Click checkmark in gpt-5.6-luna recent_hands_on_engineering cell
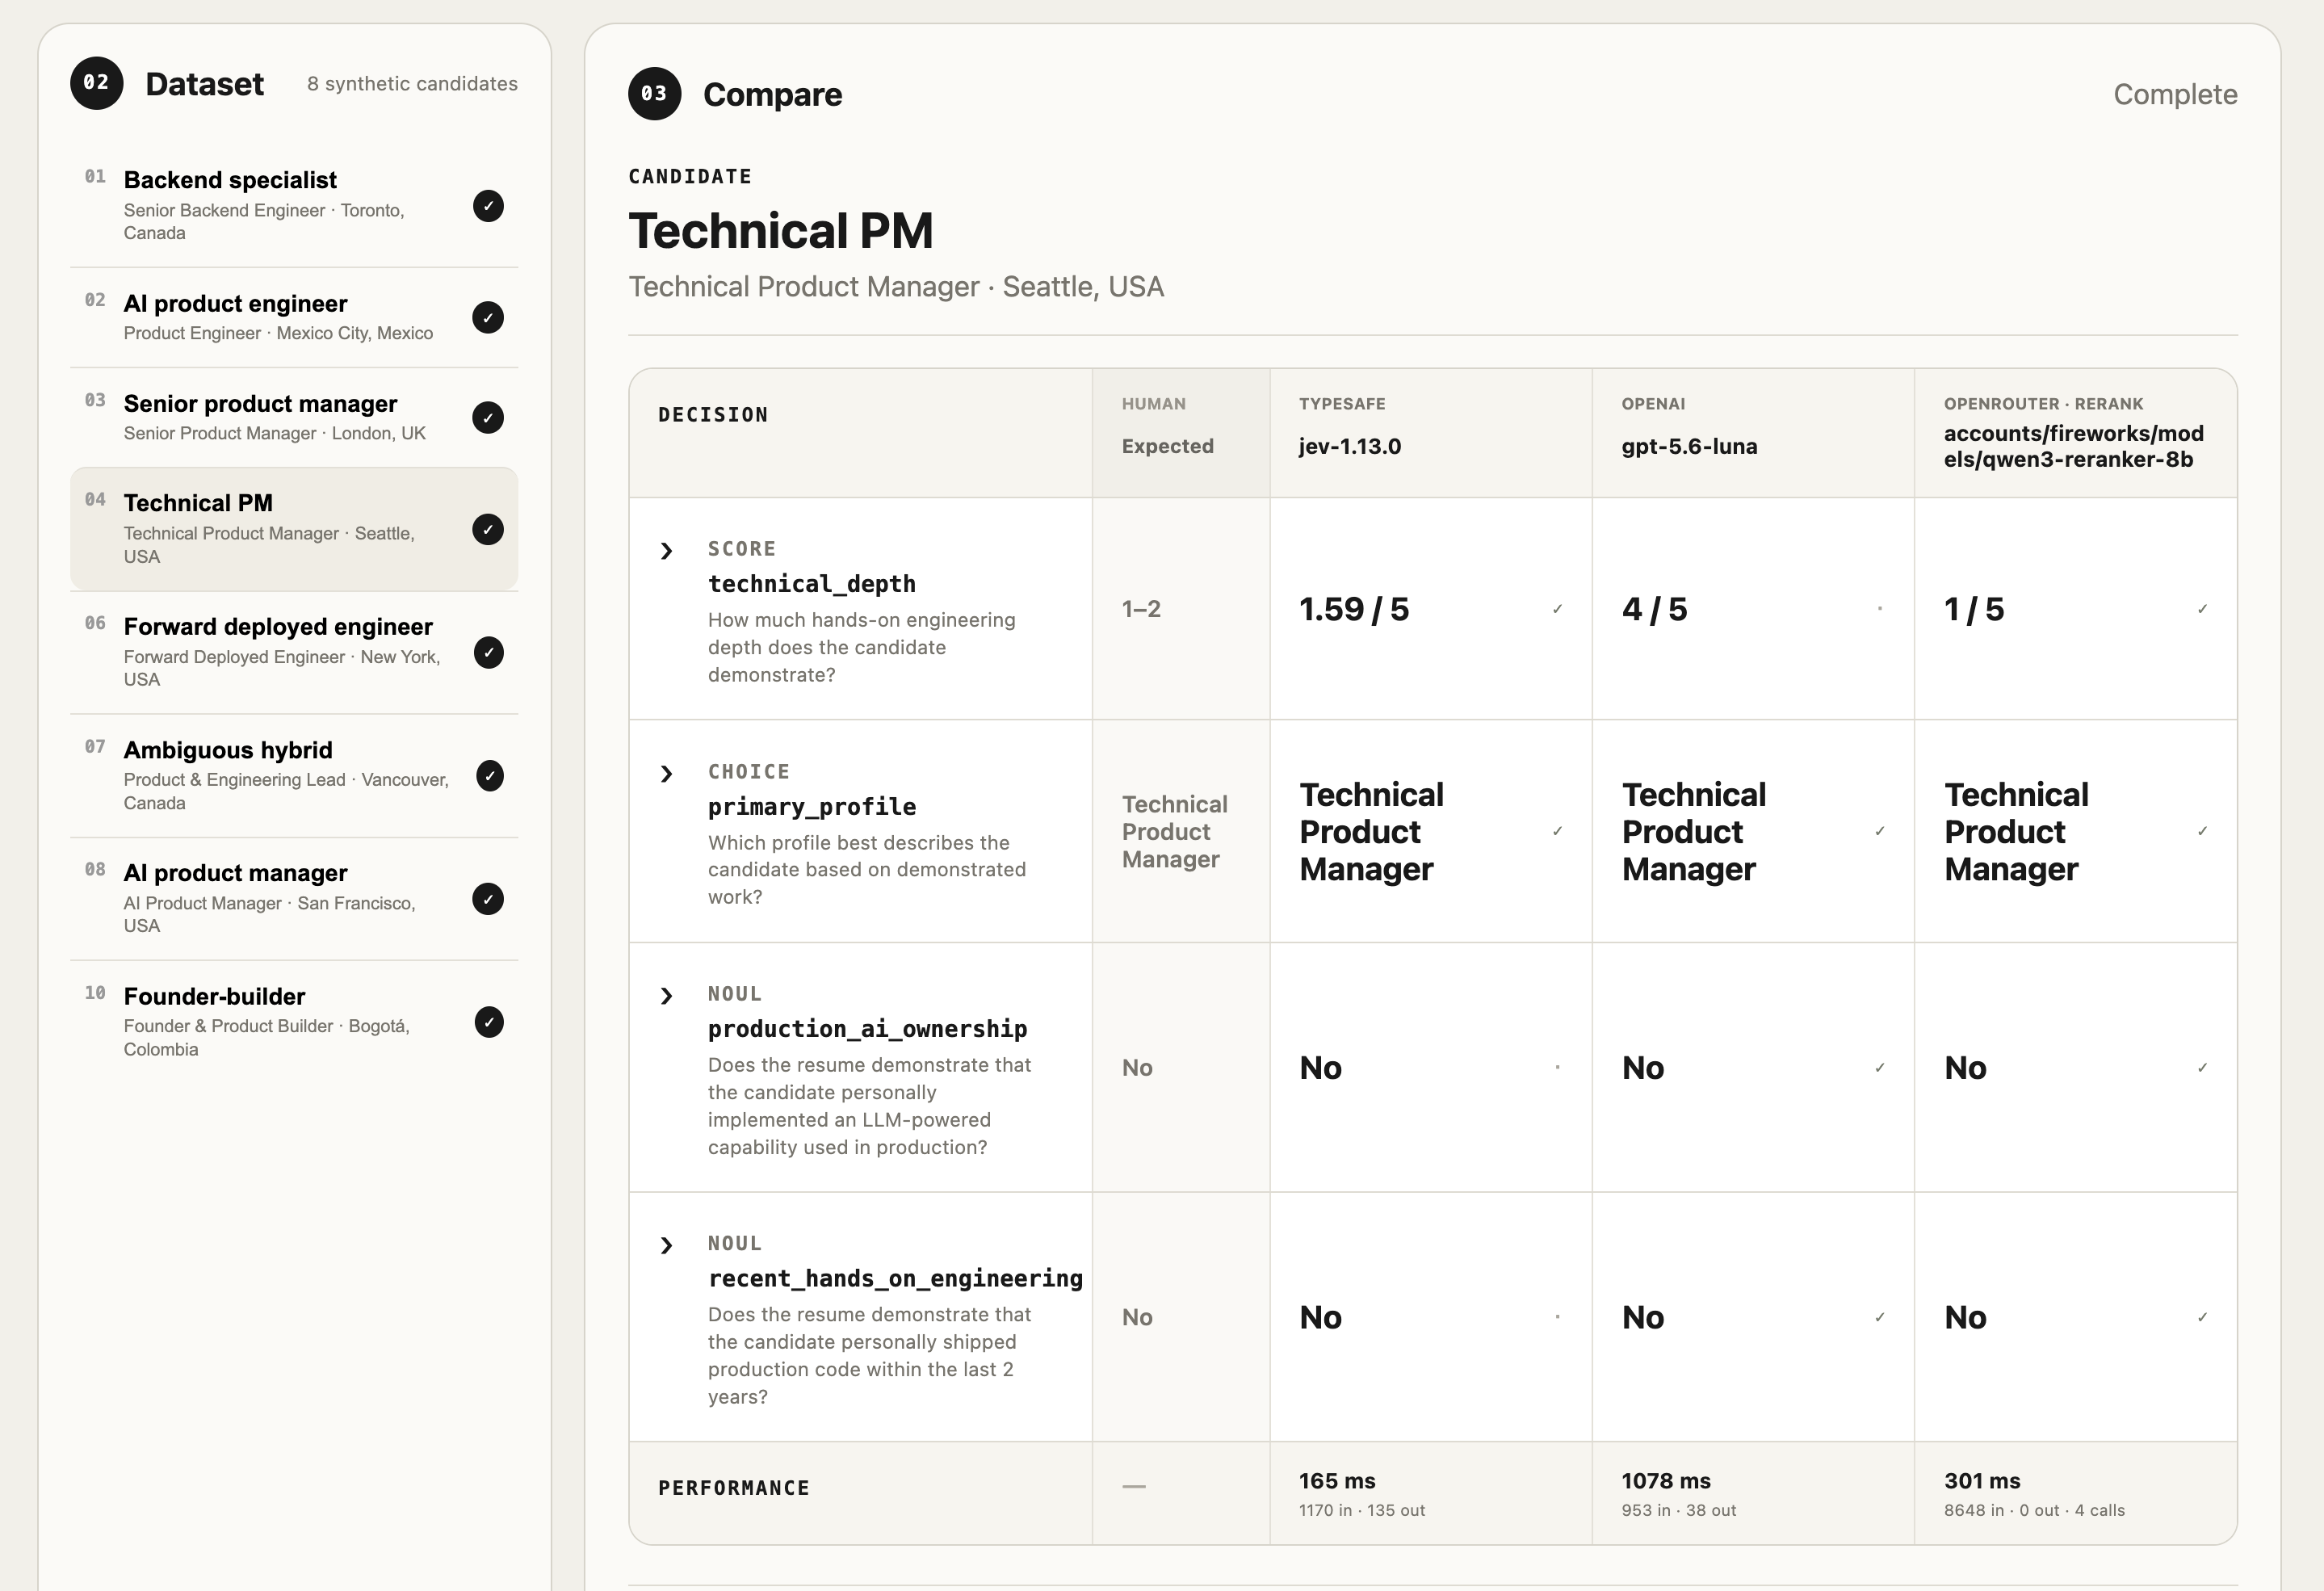The height and width of the screenshot is (1591, 2324). coord(1880,1317)
